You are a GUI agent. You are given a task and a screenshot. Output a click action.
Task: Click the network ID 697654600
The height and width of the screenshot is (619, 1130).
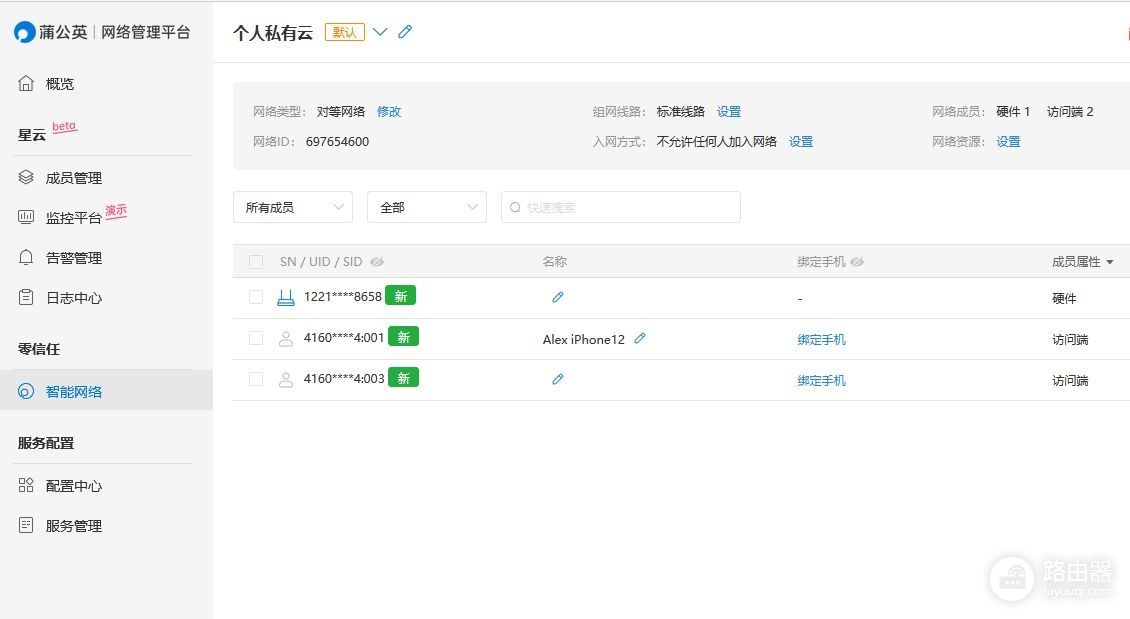pos(337,141)
